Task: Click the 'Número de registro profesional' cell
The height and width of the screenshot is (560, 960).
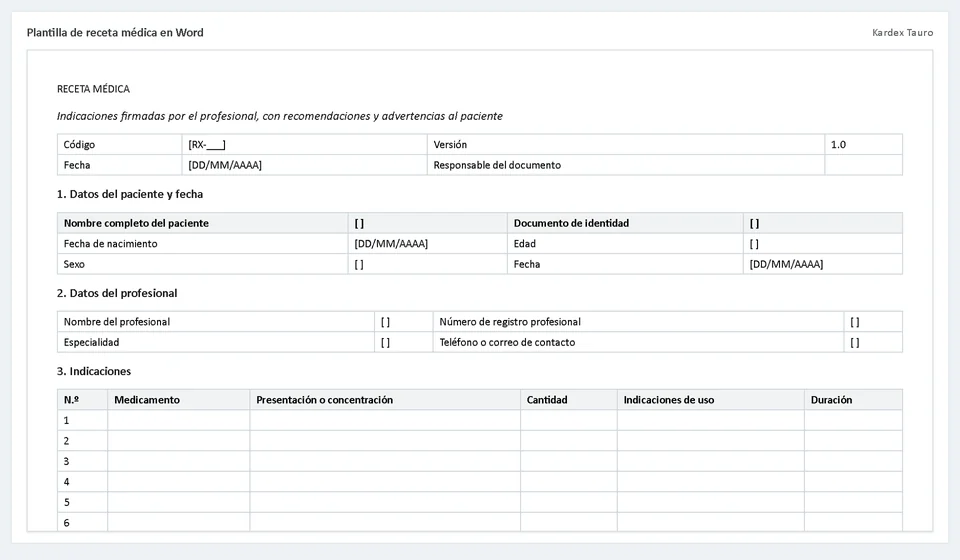Action: (x=639, y=322)
